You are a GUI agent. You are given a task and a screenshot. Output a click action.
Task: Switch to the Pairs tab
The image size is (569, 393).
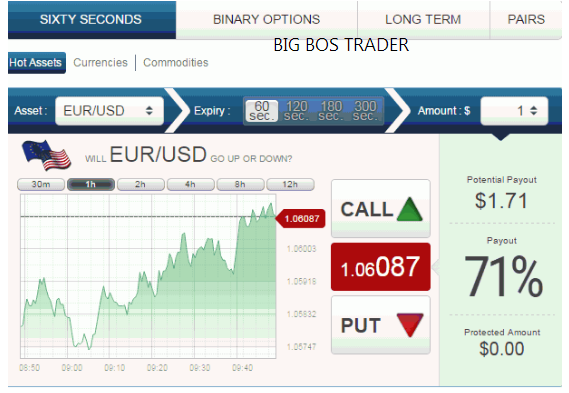click(526, 19)
